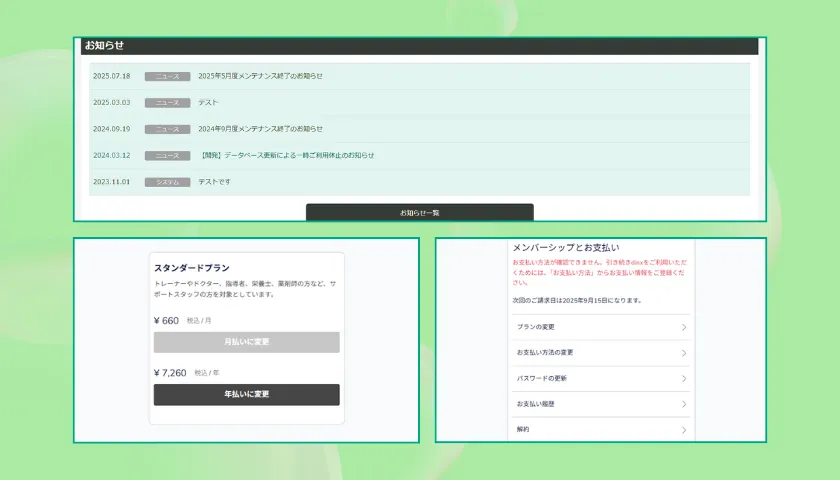Screen dimensions: 840x480
Task: Select 解約 to cancel membership
Action: point(524,430)
